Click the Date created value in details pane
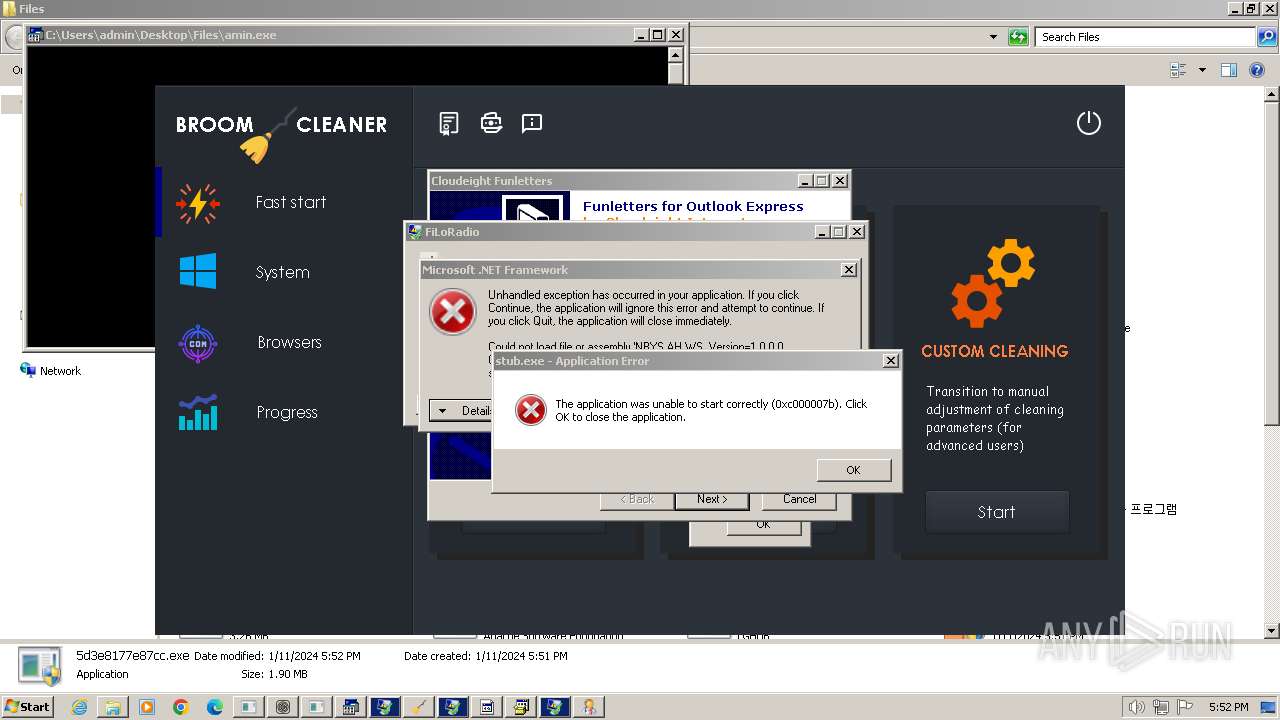 pyautogui.click(x=521, y=657)
